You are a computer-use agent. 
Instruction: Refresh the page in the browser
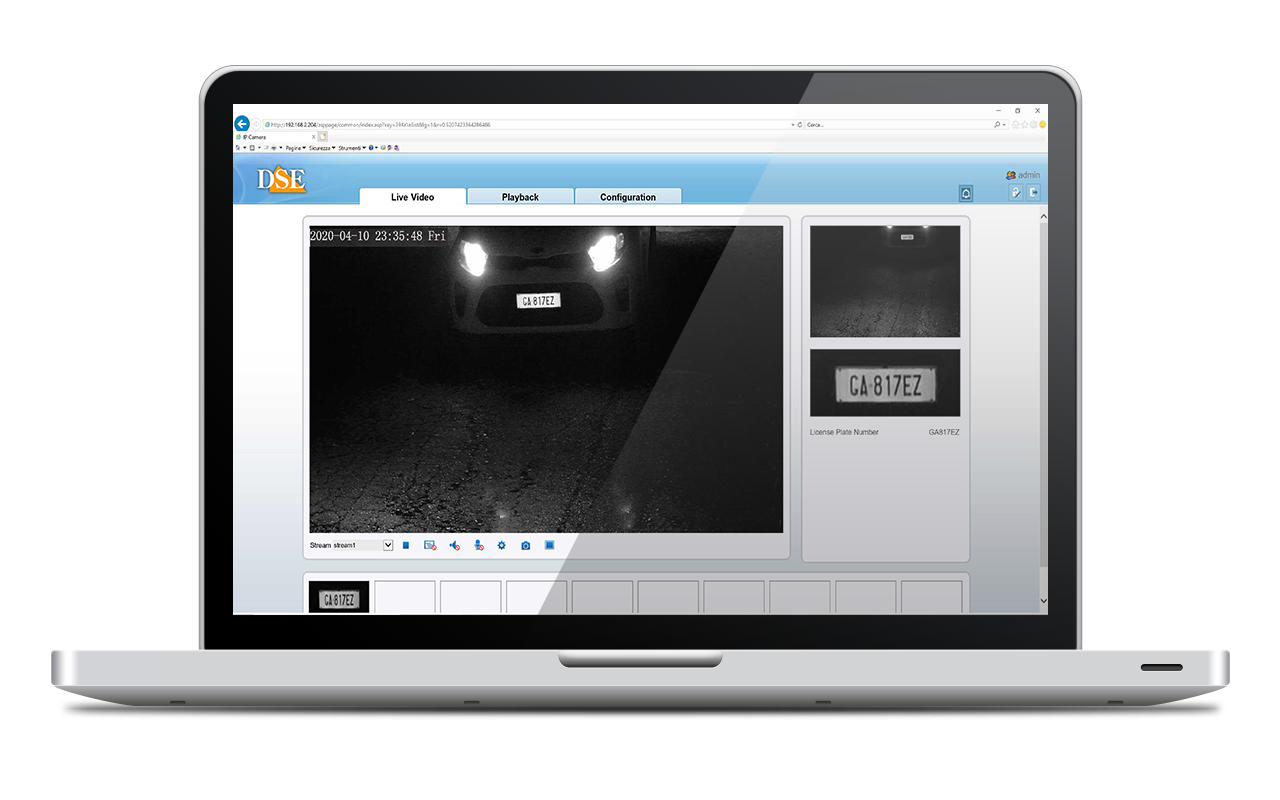click(x=798, y=124)
